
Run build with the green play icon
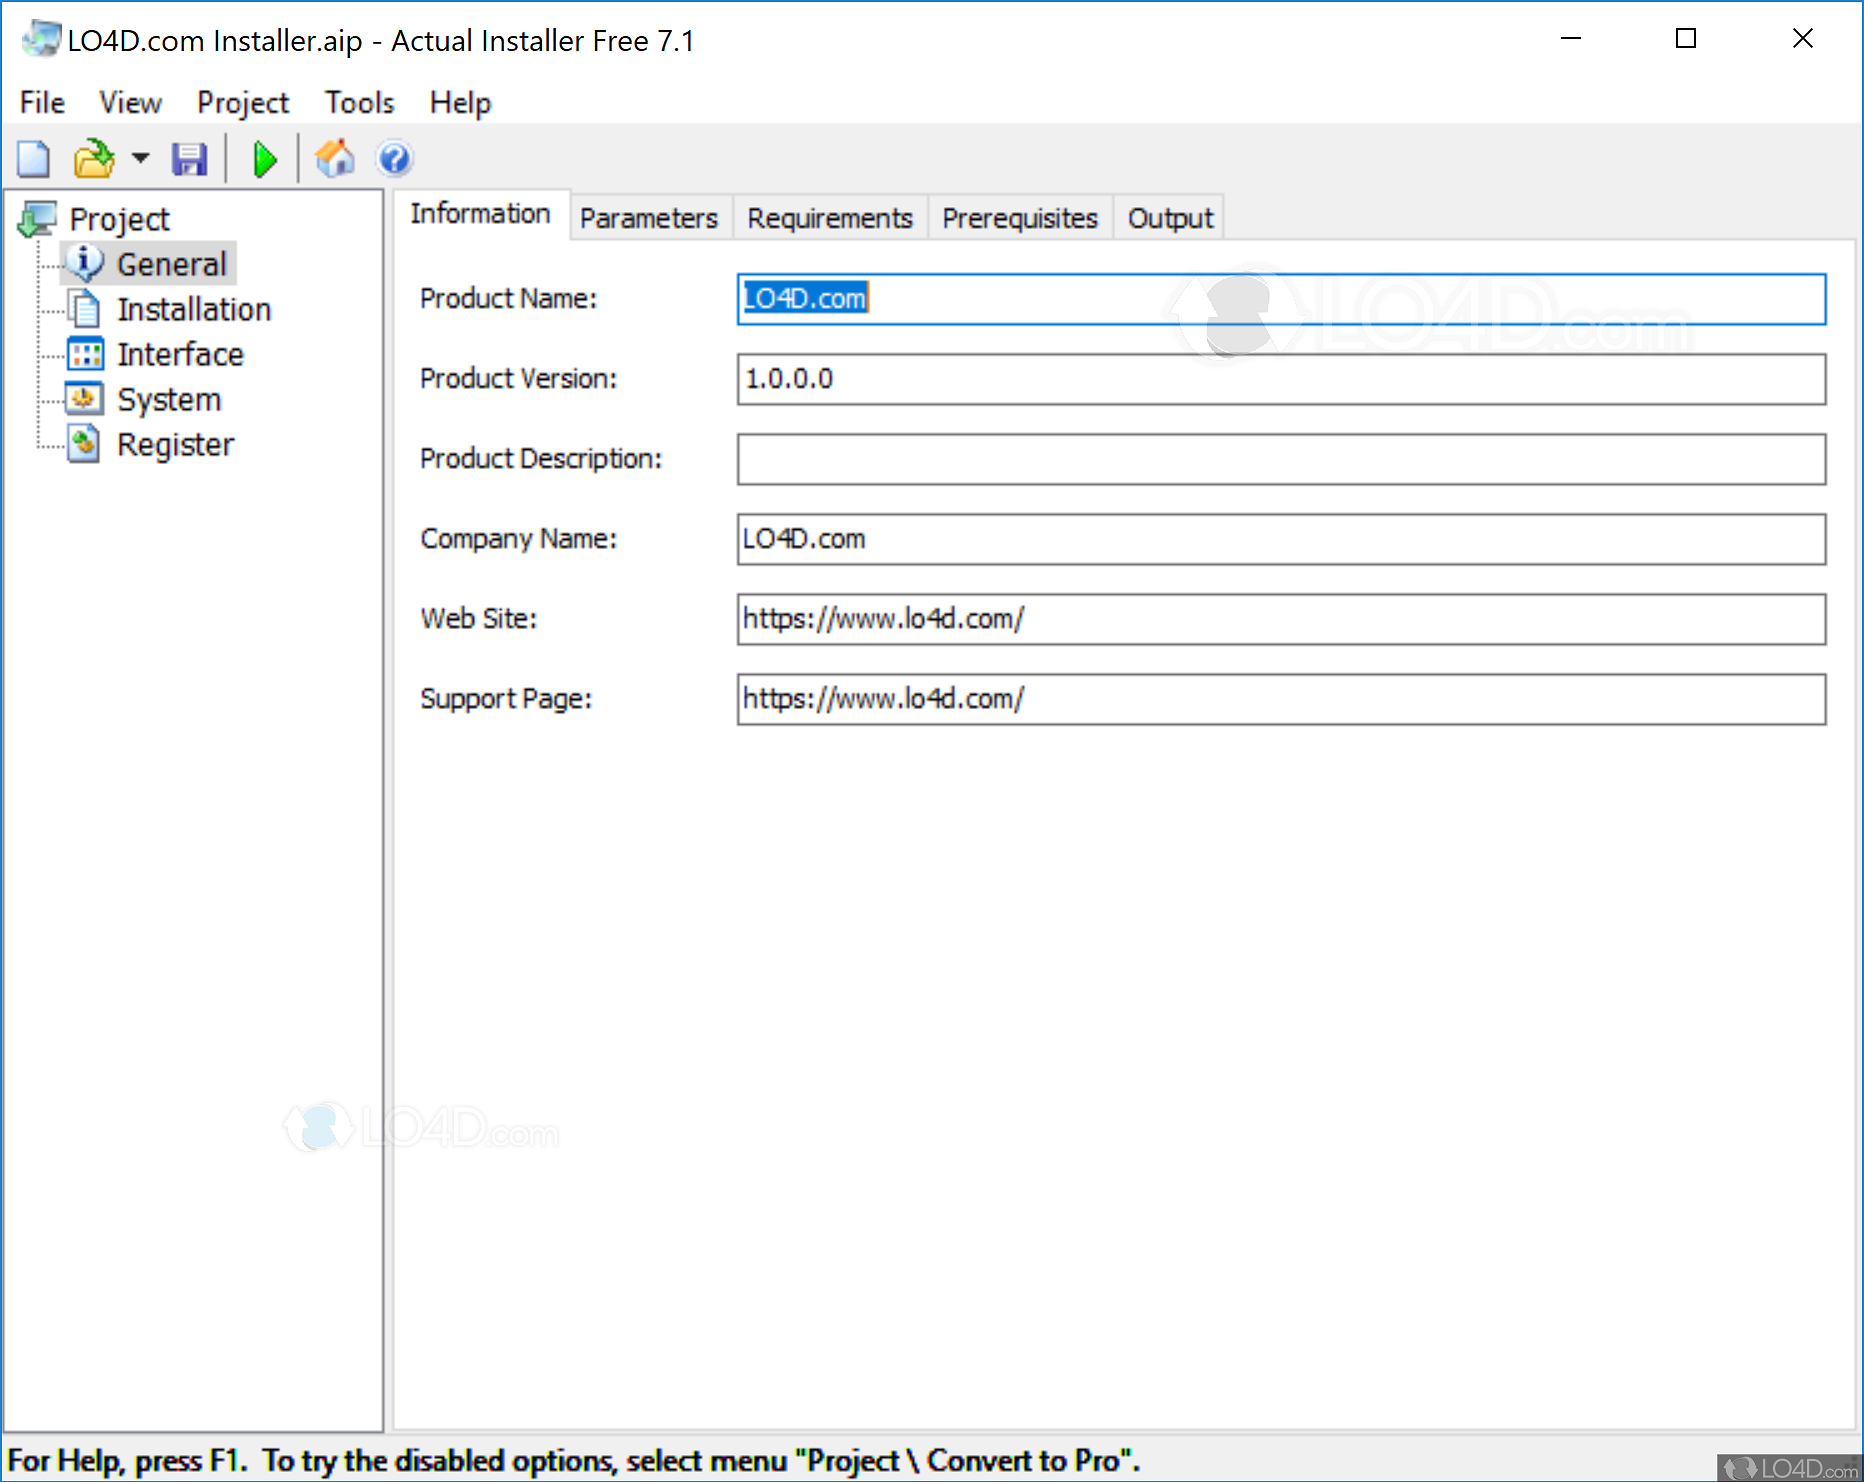pyautogui.click(x=265, y=159)
